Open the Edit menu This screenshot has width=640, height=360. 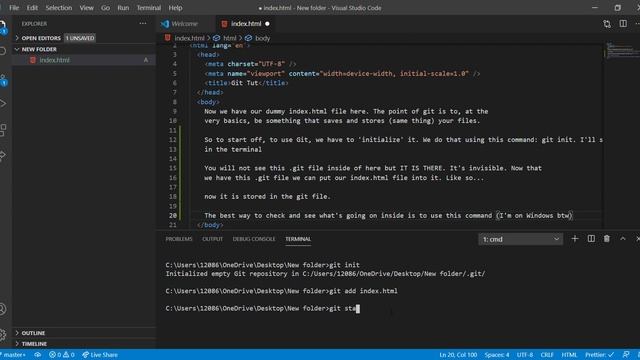tap(32, 8)
